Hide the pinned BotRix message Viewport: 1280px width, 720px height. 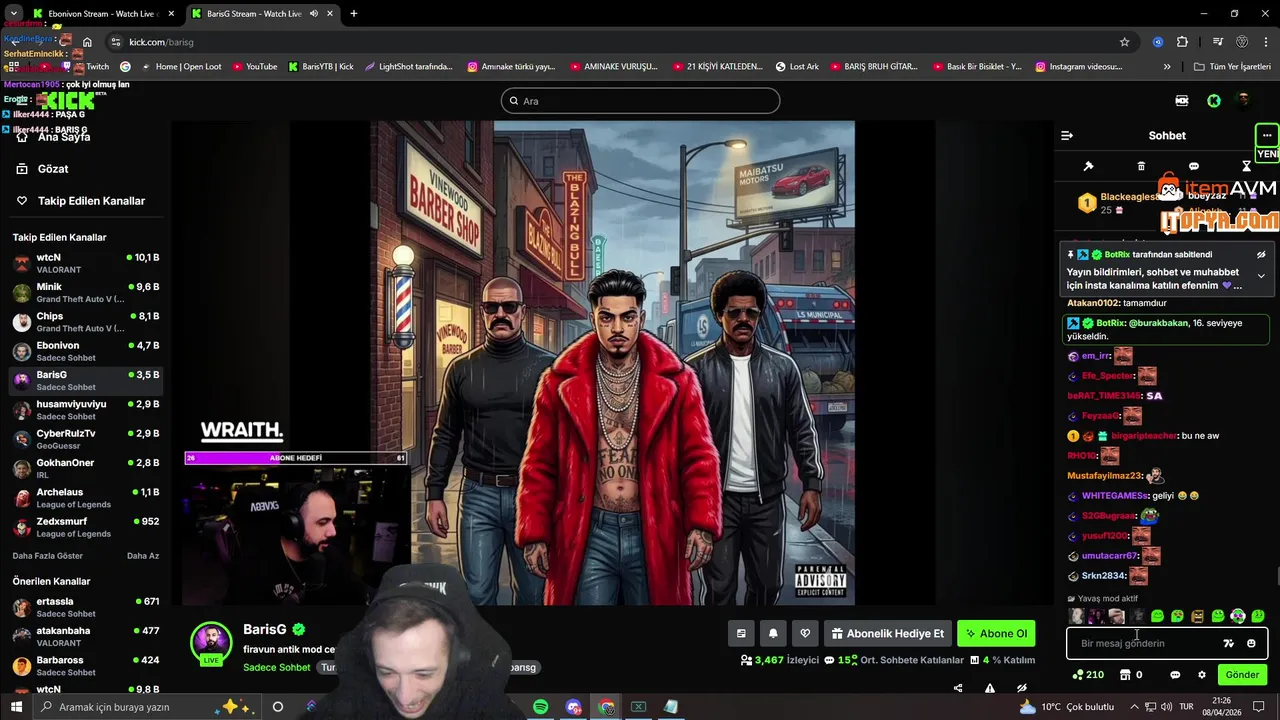tap(1261, 255)
